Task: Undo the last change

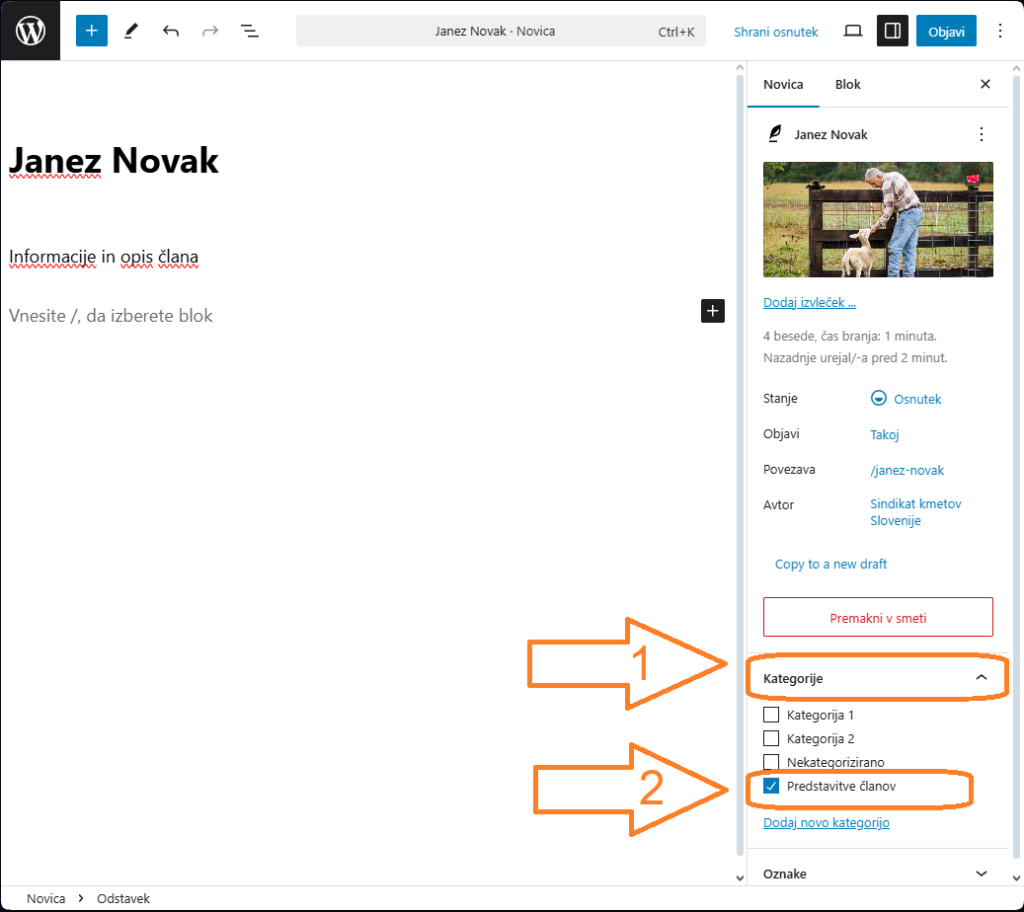Action: [x=171, y=31]
